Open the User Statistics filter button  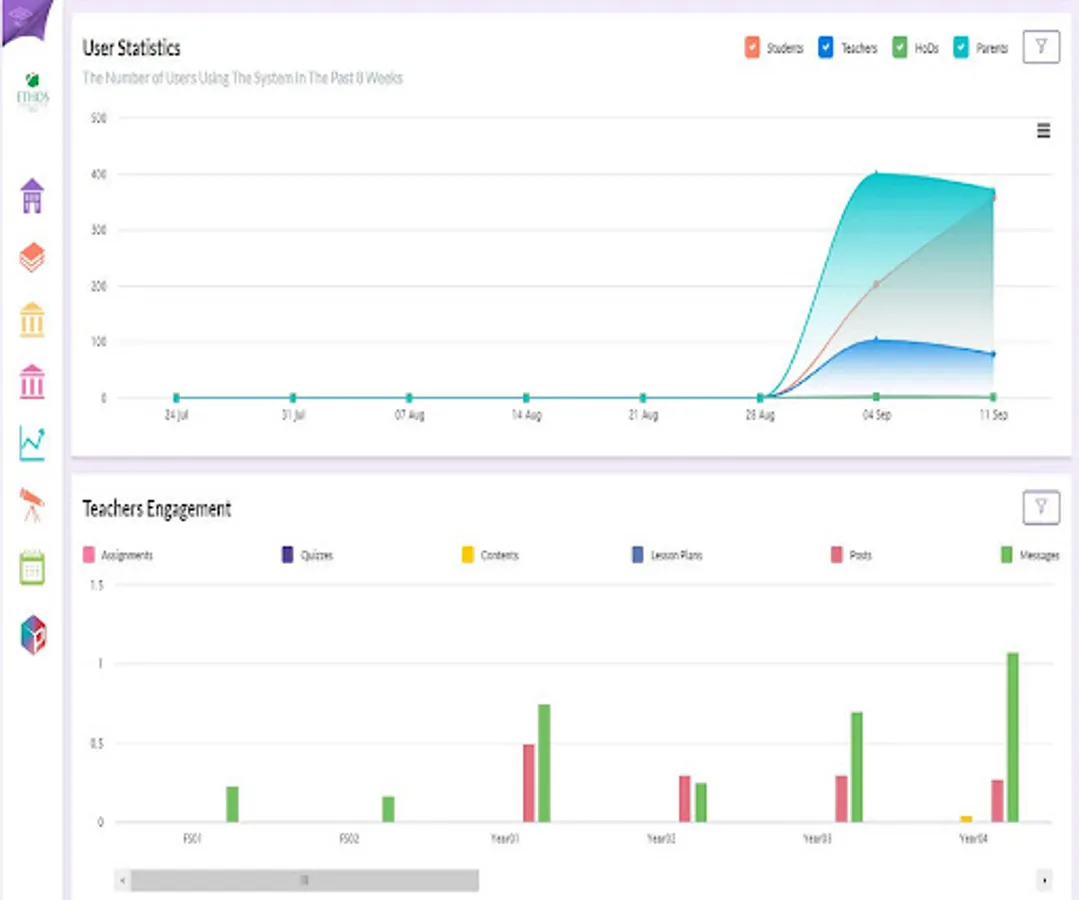tap(1041, 47)
